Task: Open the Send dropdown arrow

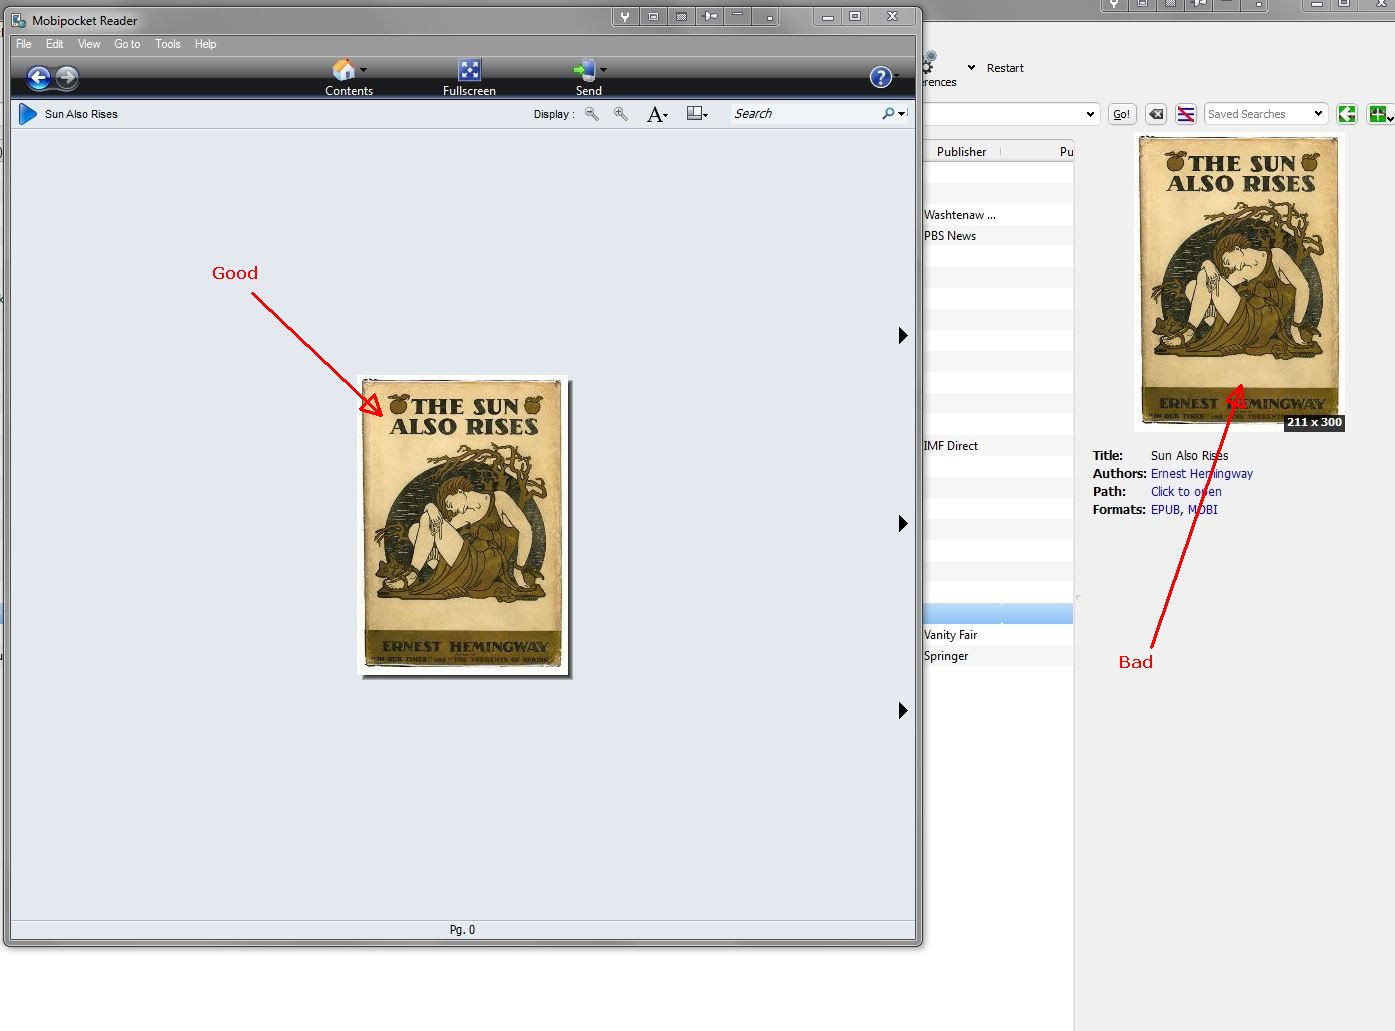Action: point(603,70)
